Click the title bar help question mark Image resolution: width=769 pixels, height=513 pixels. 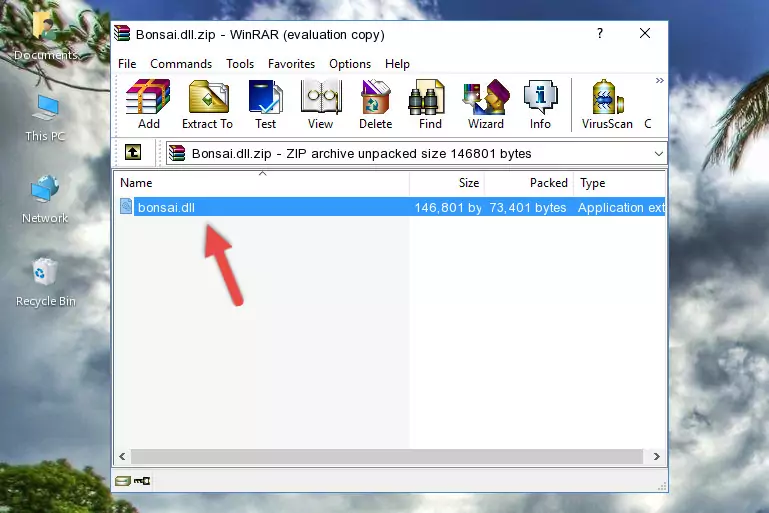600,33
